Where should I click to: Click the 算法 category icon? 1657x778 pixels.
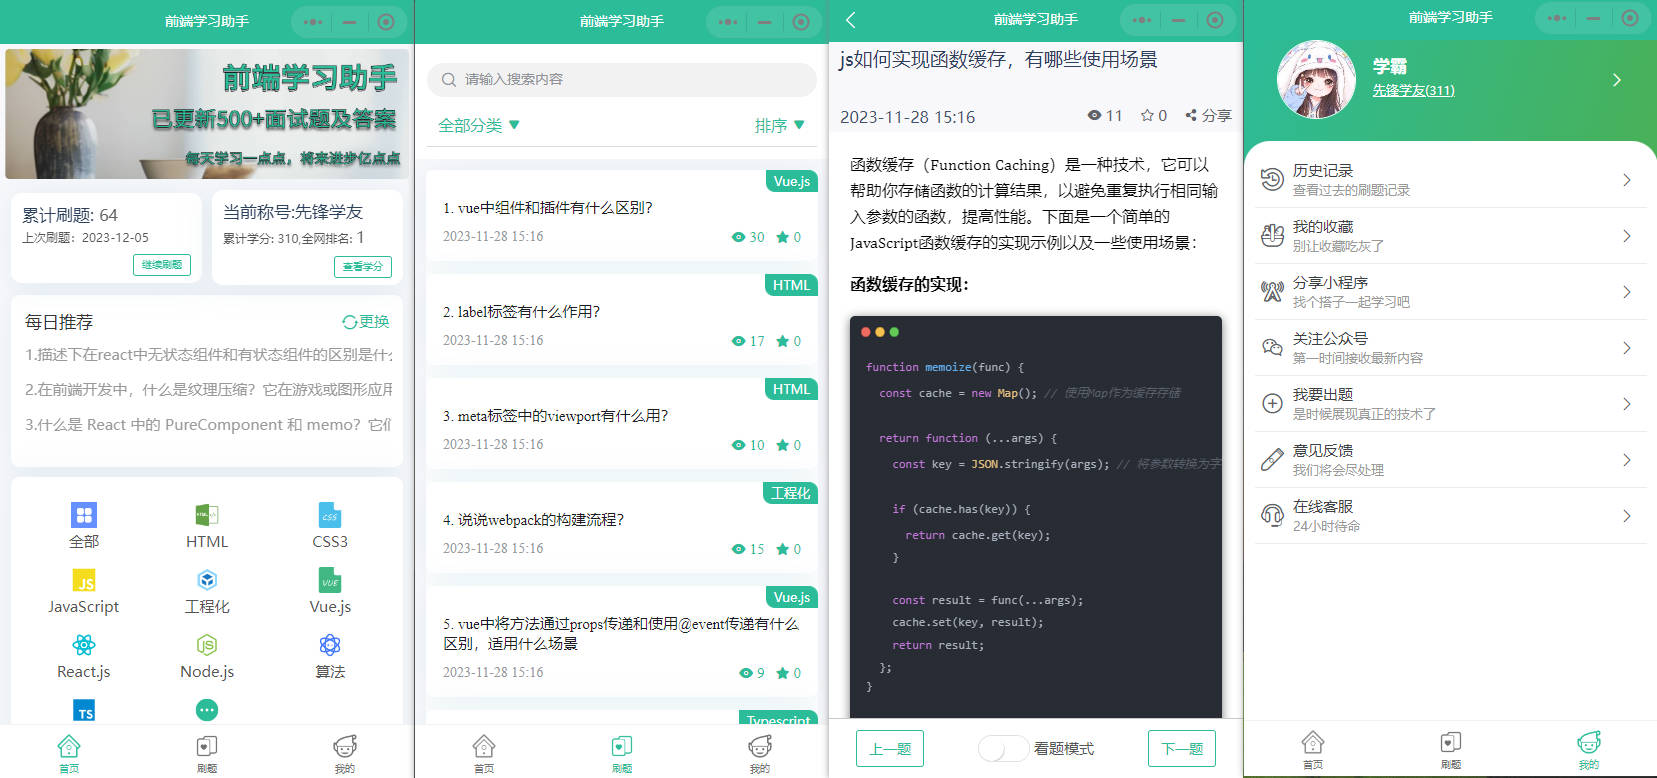pyautogui.click(x=330, y=645)
